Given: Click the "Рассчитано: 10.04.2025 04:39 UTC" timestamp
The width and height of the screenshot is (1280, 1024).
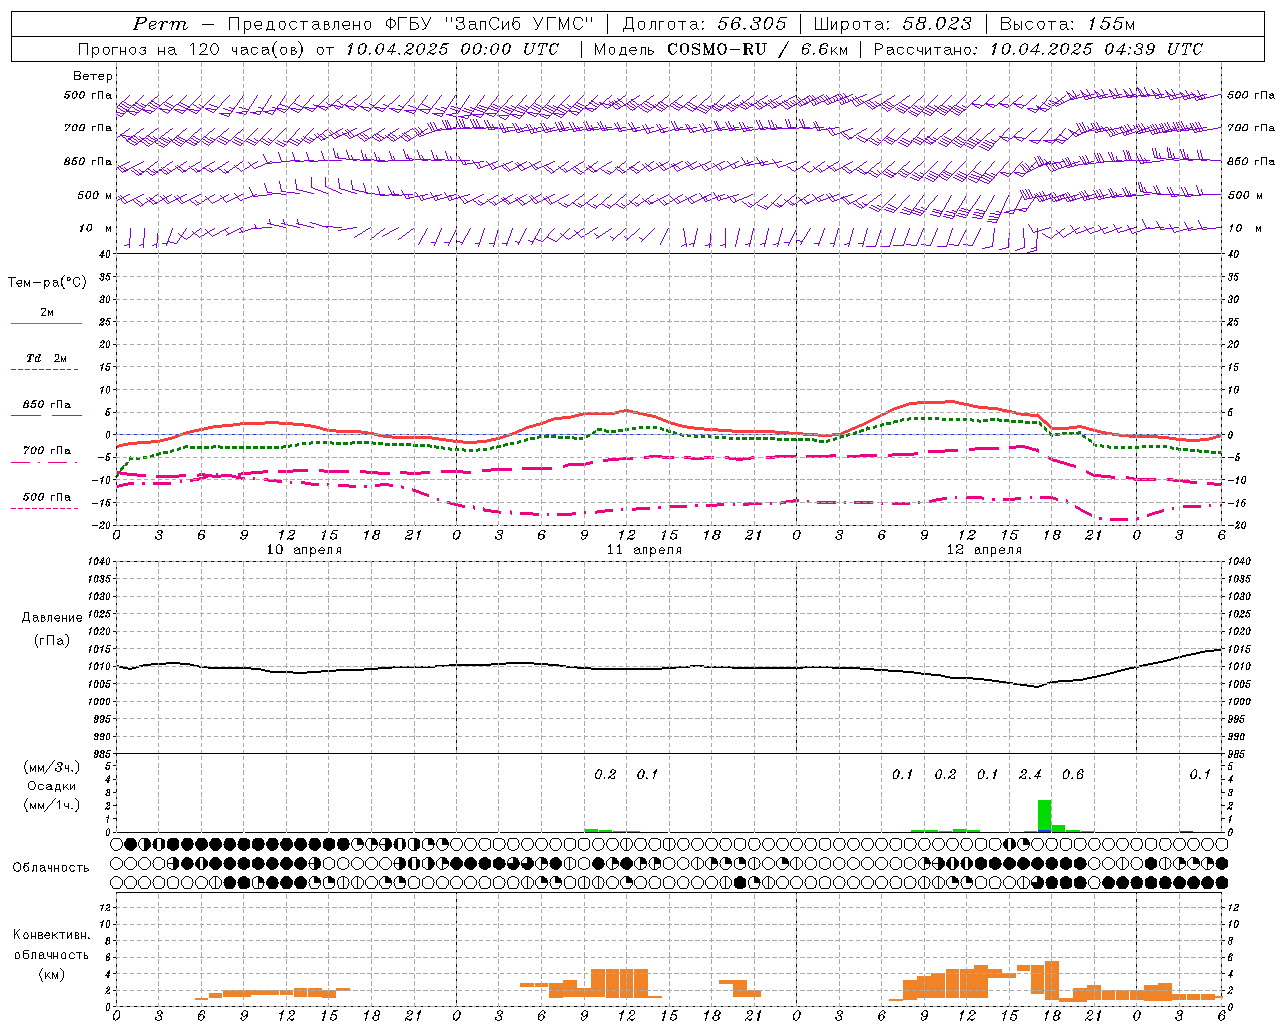Looking at the screenshot, I should [x=1038, y=49].
